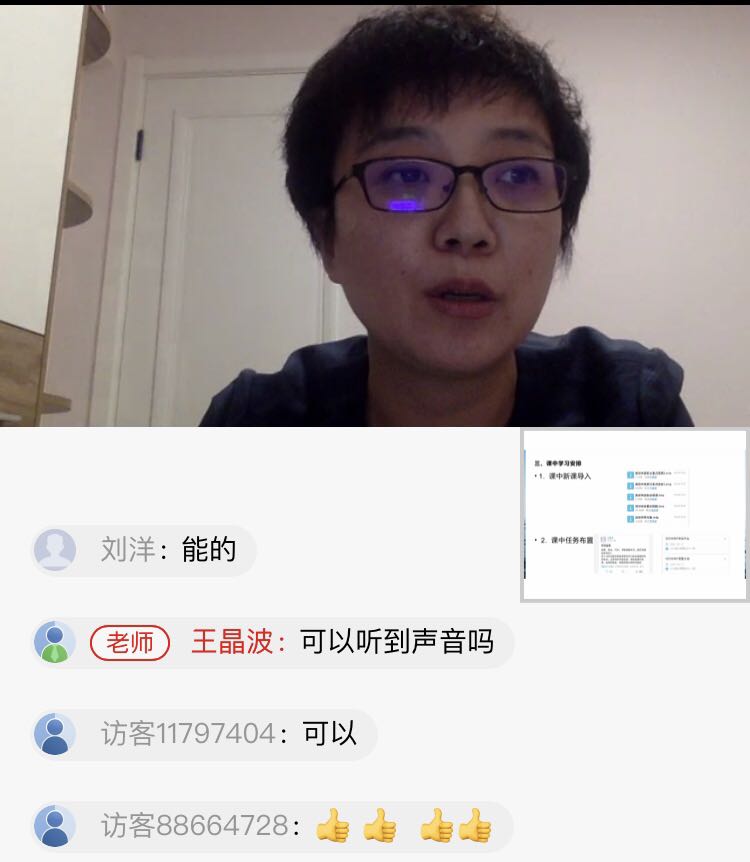The height and width of the screenshot is (862, 750).
Task: Tap the message 可以听到声音吗
Action: 396,642
